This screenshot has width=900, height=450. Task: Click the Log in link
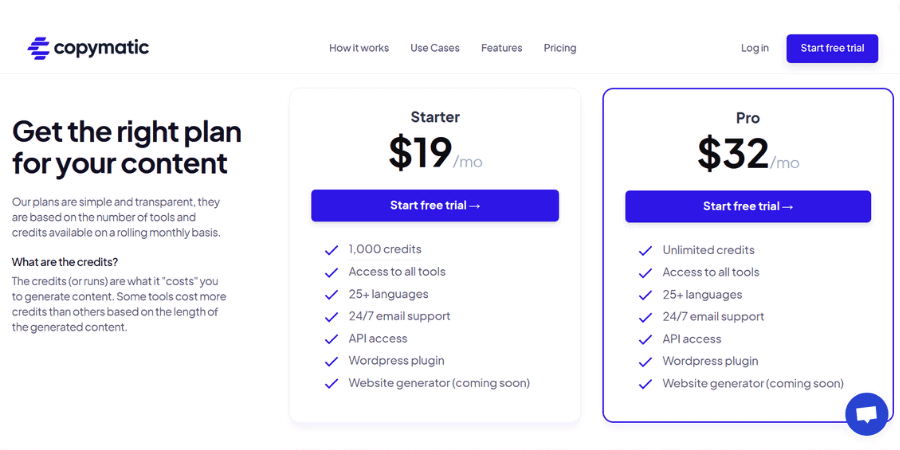755,48
